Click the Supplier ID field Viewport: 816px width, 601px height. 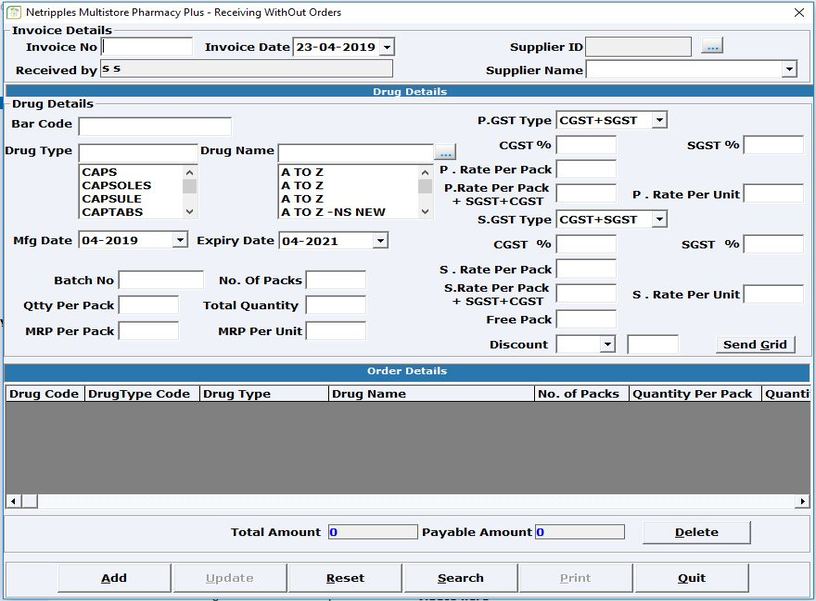pos(639,47)
